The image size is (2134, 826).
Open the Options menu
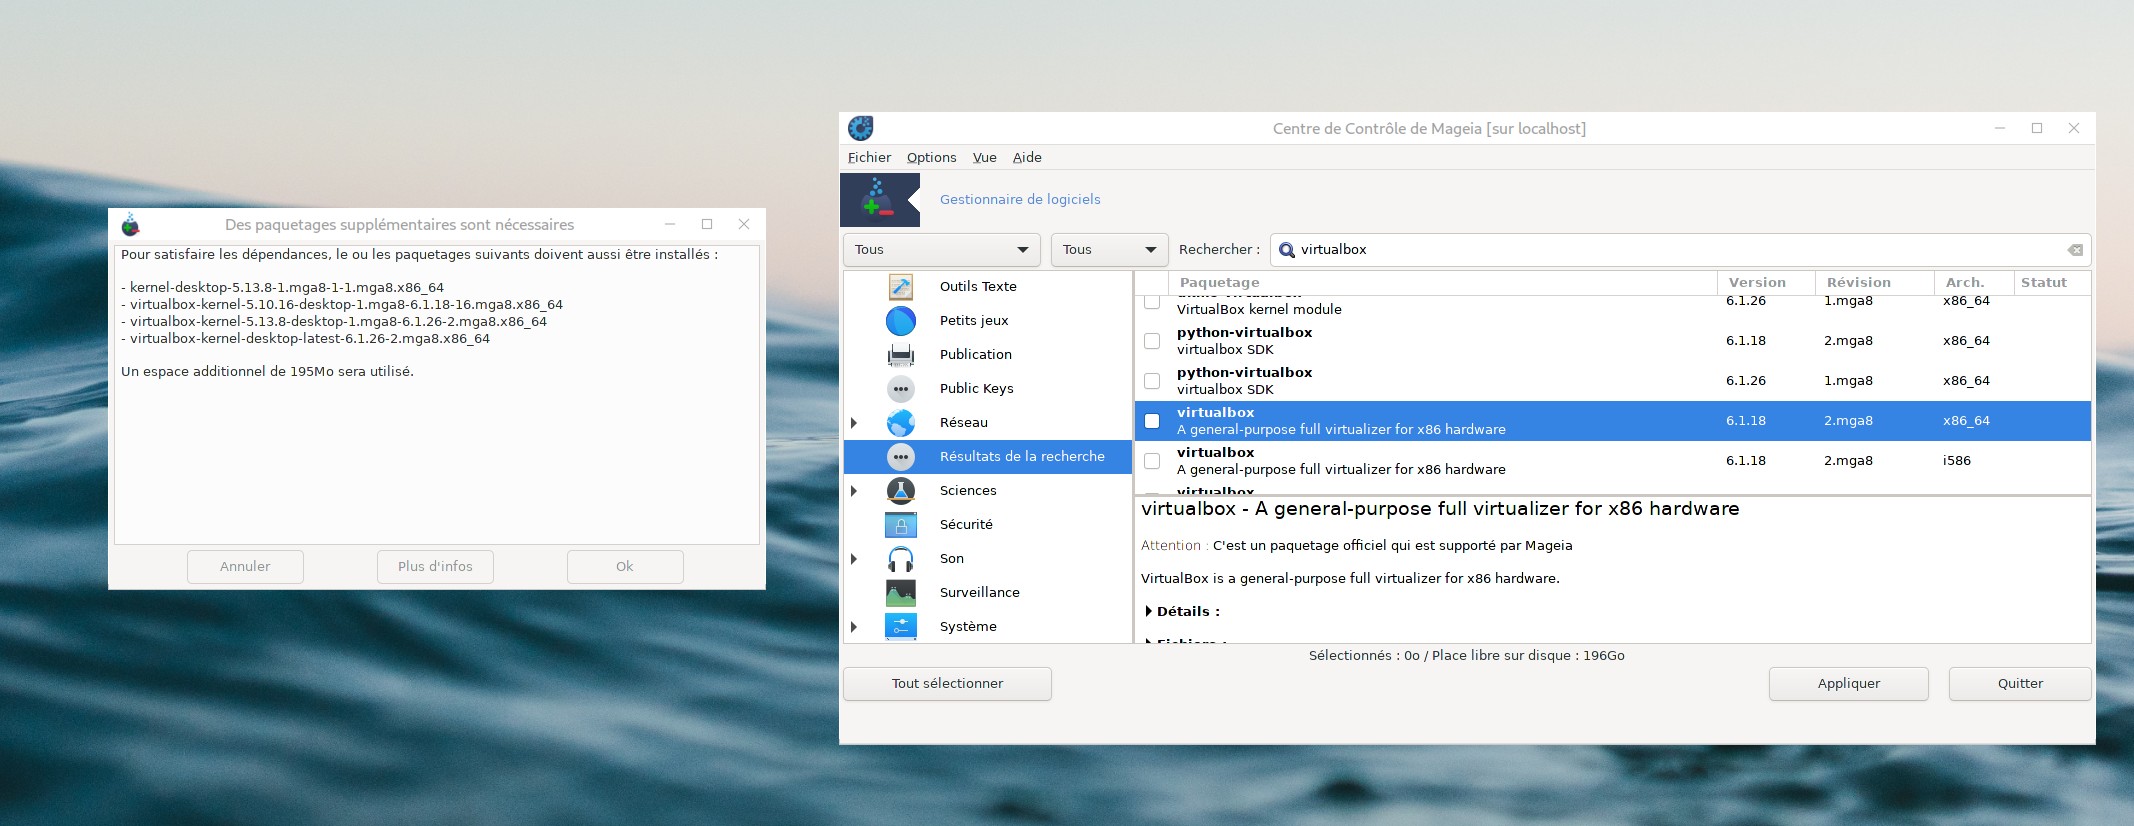931,158
